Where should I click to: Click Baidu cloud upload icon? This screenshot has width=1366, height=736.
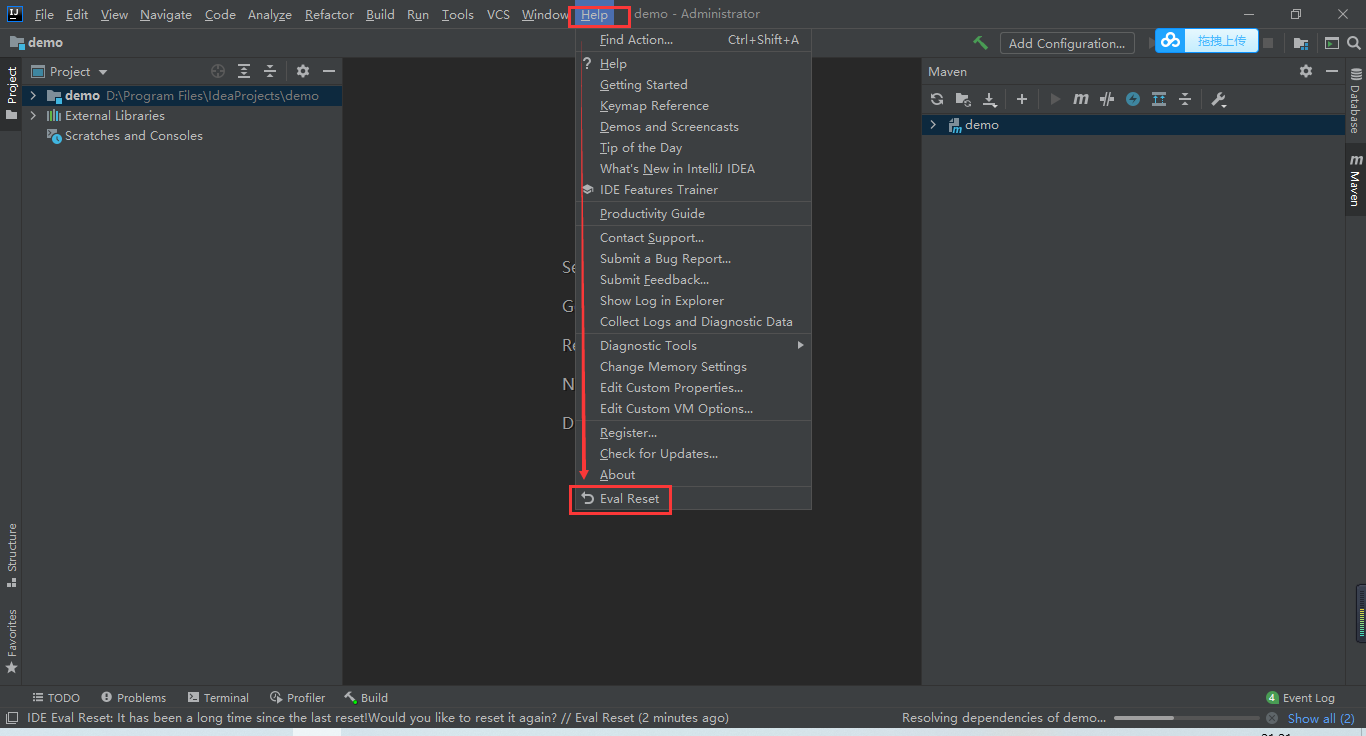1171,41
